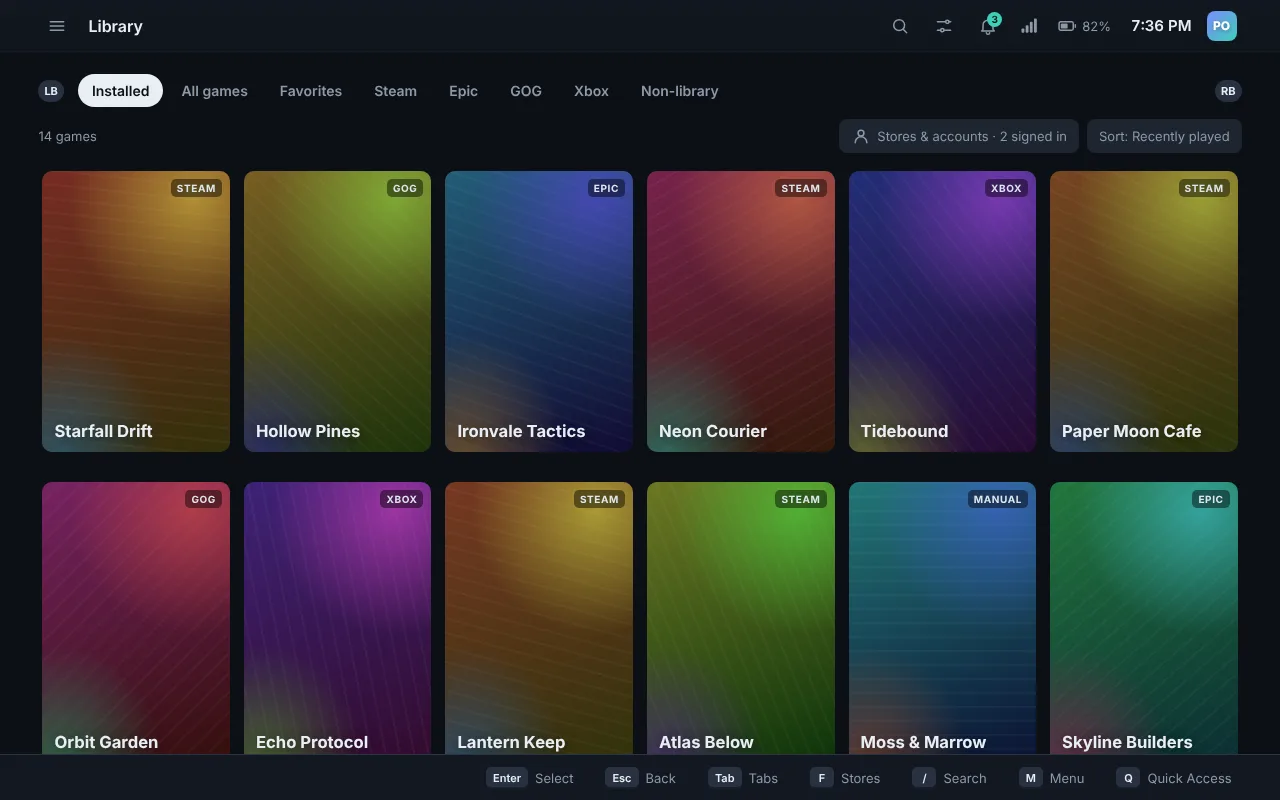The image size is (1280, 800).
Task: Go to the GOG tab
Action: [x=526, y=91]
